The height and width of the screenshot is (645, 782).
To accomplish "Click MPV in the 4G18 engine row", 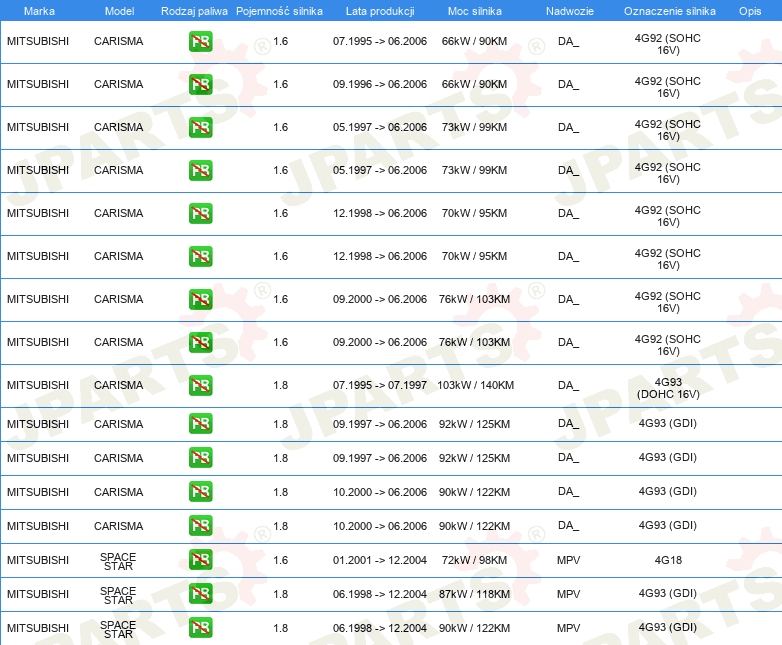I will [x=569, y=560].
